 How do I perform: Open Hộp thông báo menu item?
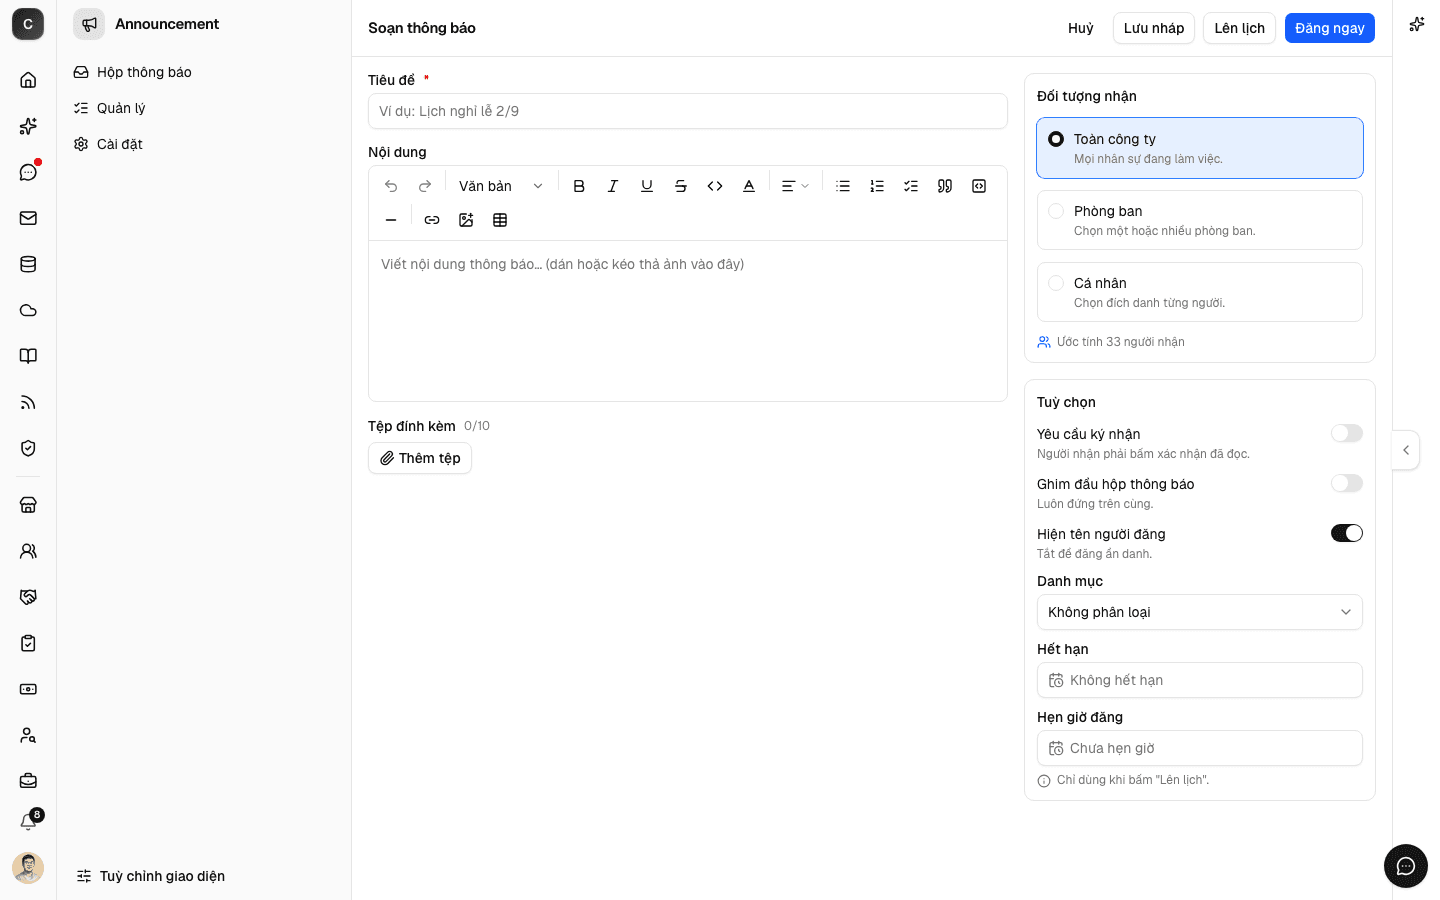[204, 72]
